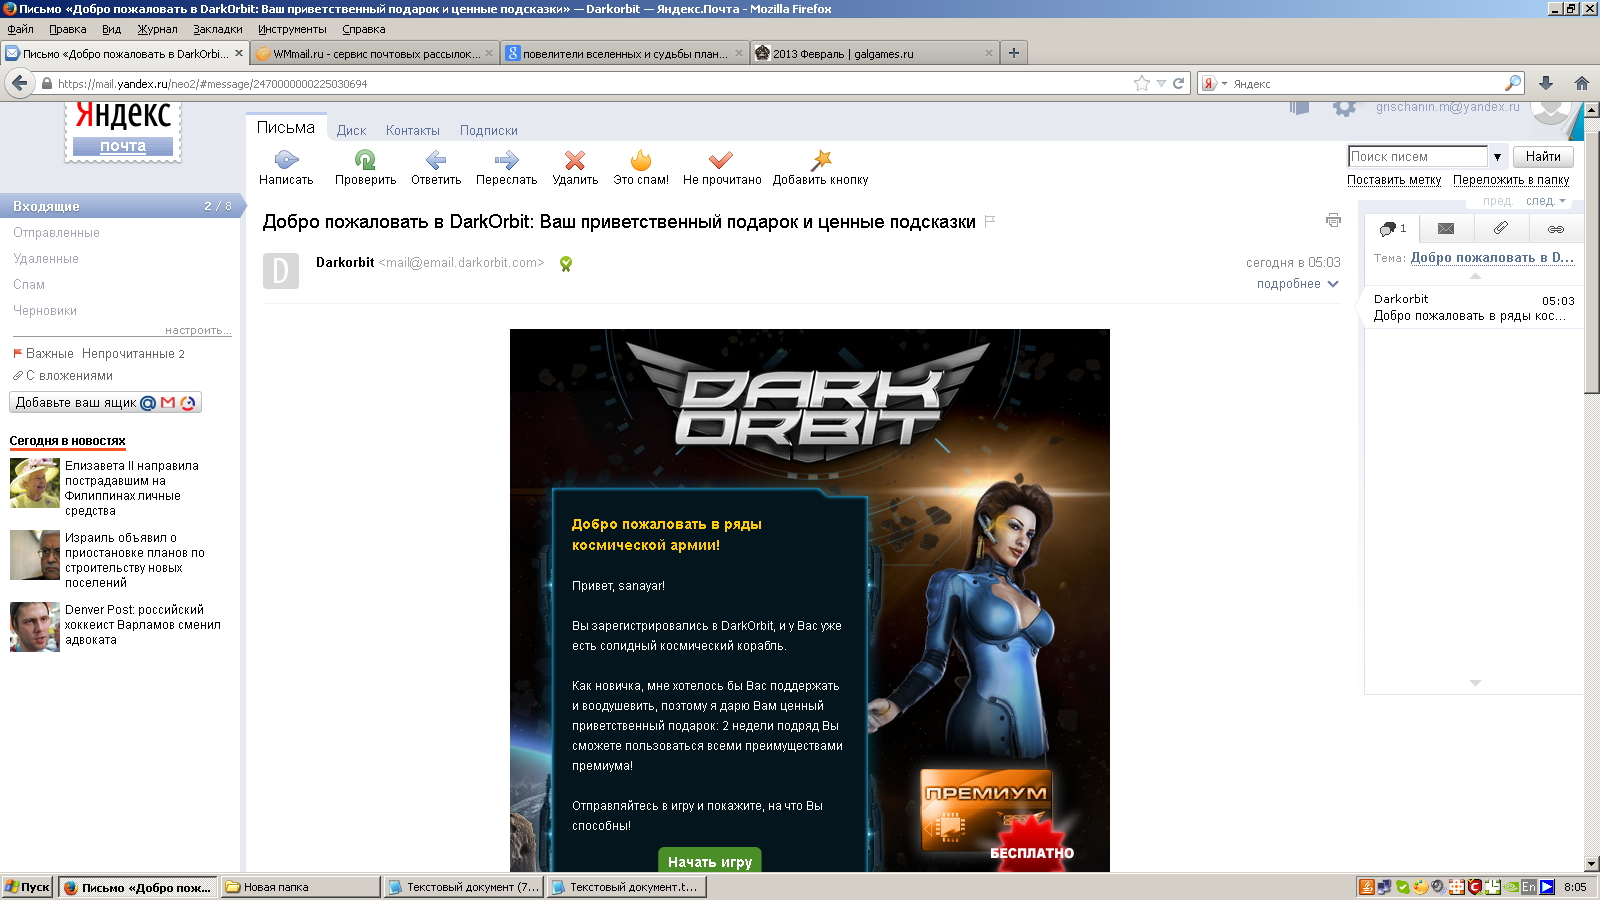The width and height of the screenshot is (1600, 900).
Task: Switch to the WMmail.ru browser tab
Action: [x=373, y=54]
